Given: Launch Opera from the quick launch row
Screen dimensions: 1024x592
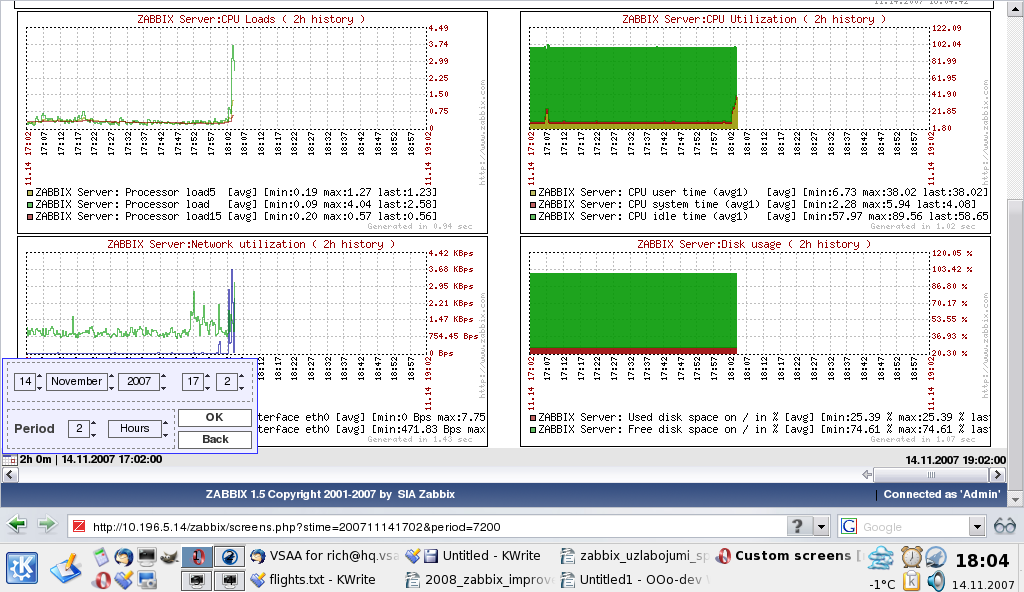Looking at the screenshot, I should pos(101,580).
